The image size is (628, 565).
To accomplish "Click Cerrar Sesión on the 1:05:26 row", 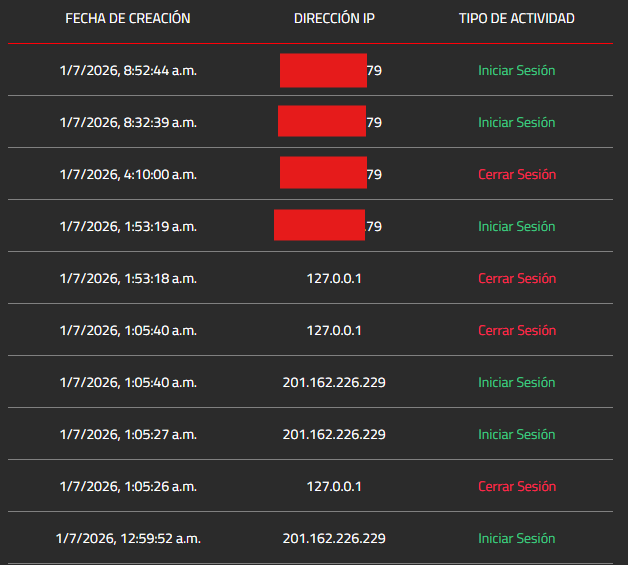I will (517, 487).
